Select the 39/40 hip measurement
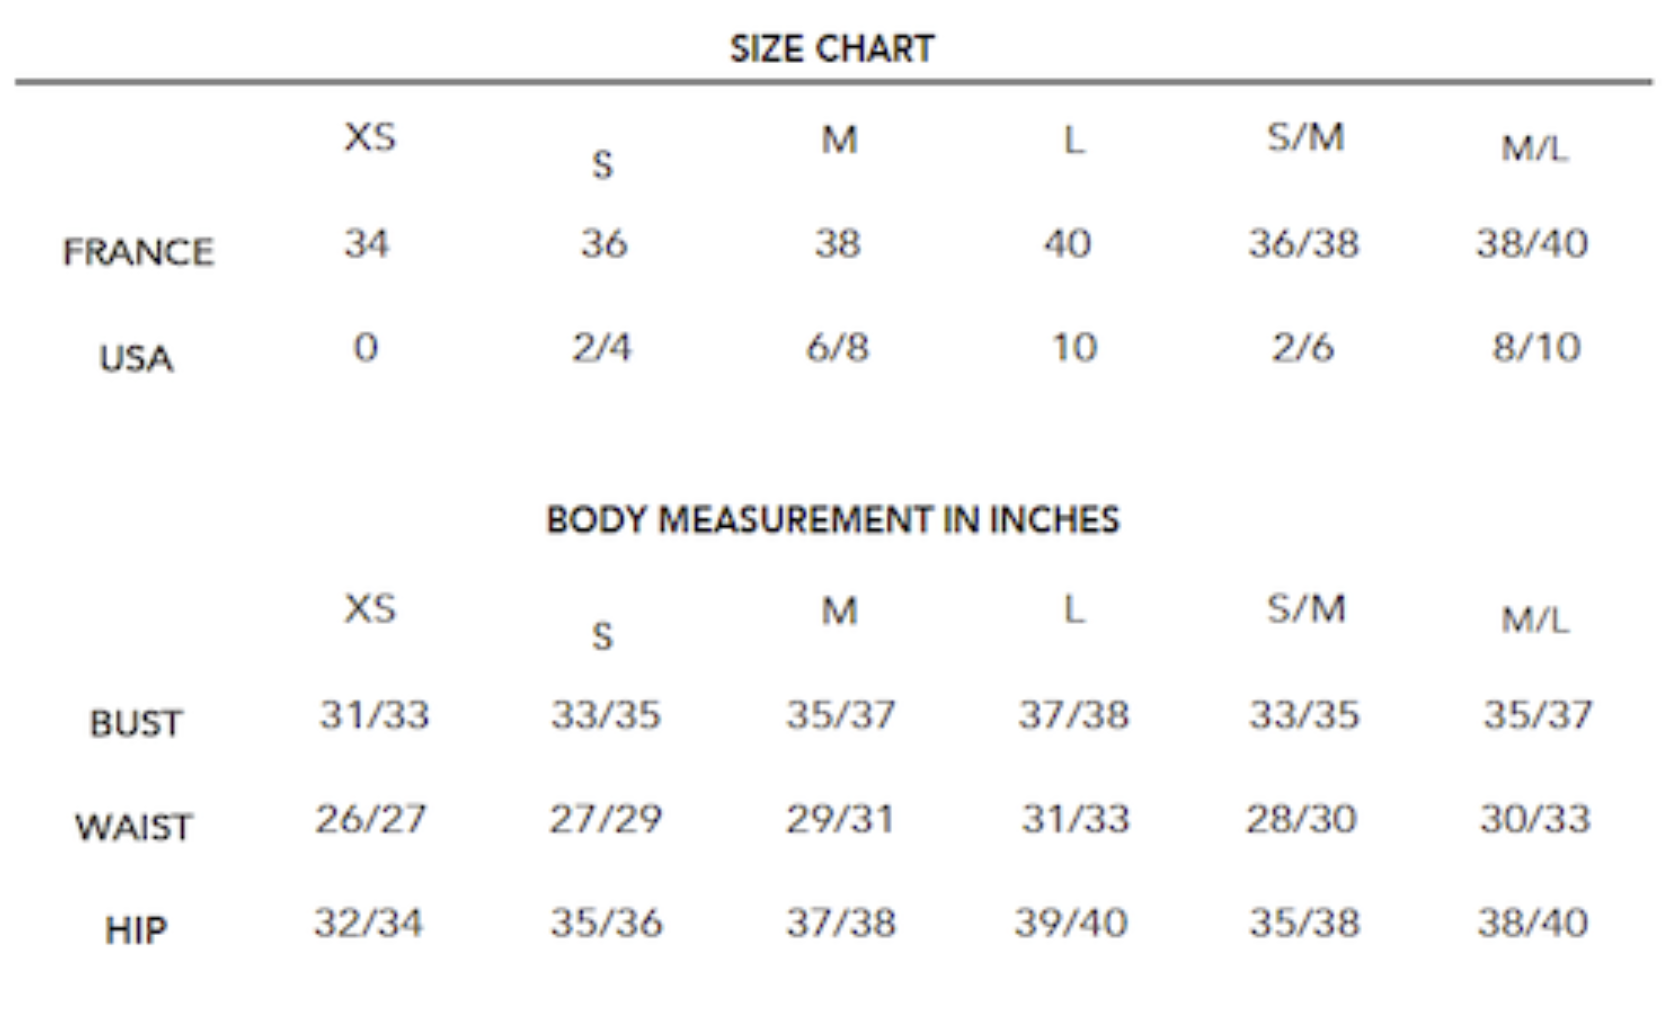The width and height of the screenshot is (1671, 1026). [x=1071, y=922]
